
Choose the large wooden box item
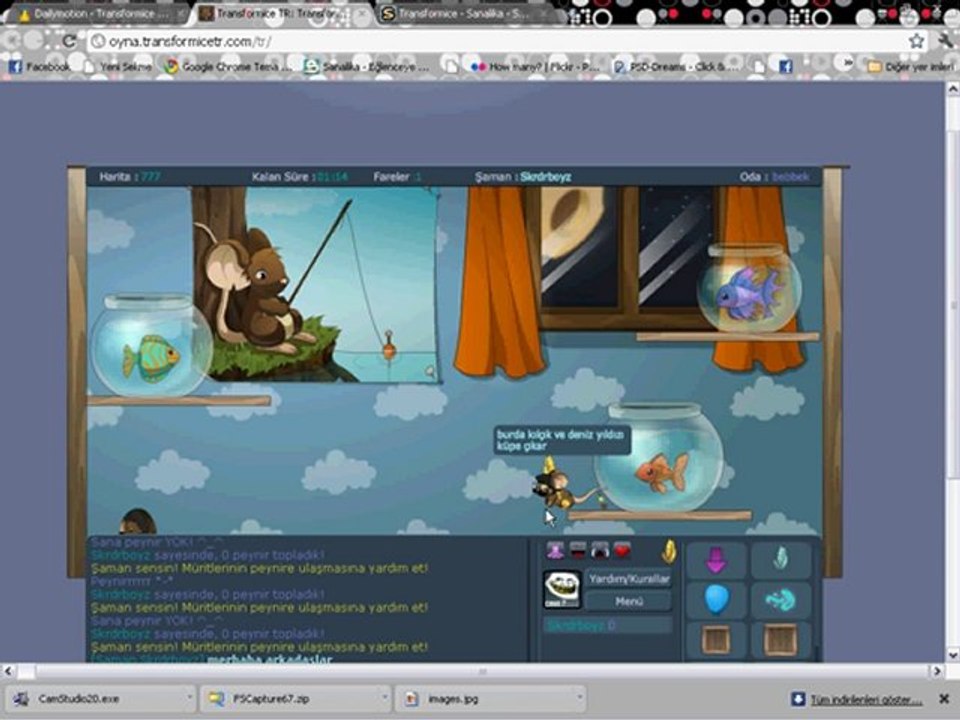[780, 640]
